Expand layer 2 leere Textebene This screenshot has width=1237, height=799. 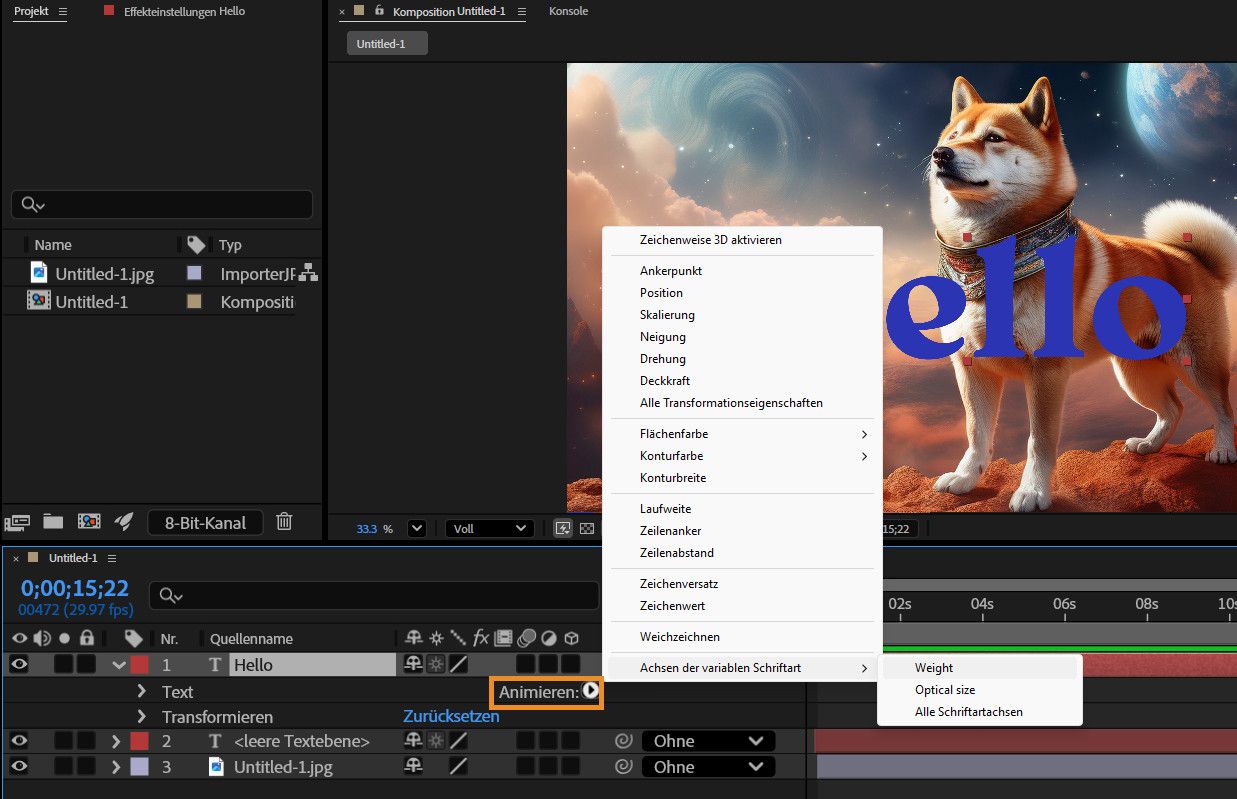click(116, 741)
